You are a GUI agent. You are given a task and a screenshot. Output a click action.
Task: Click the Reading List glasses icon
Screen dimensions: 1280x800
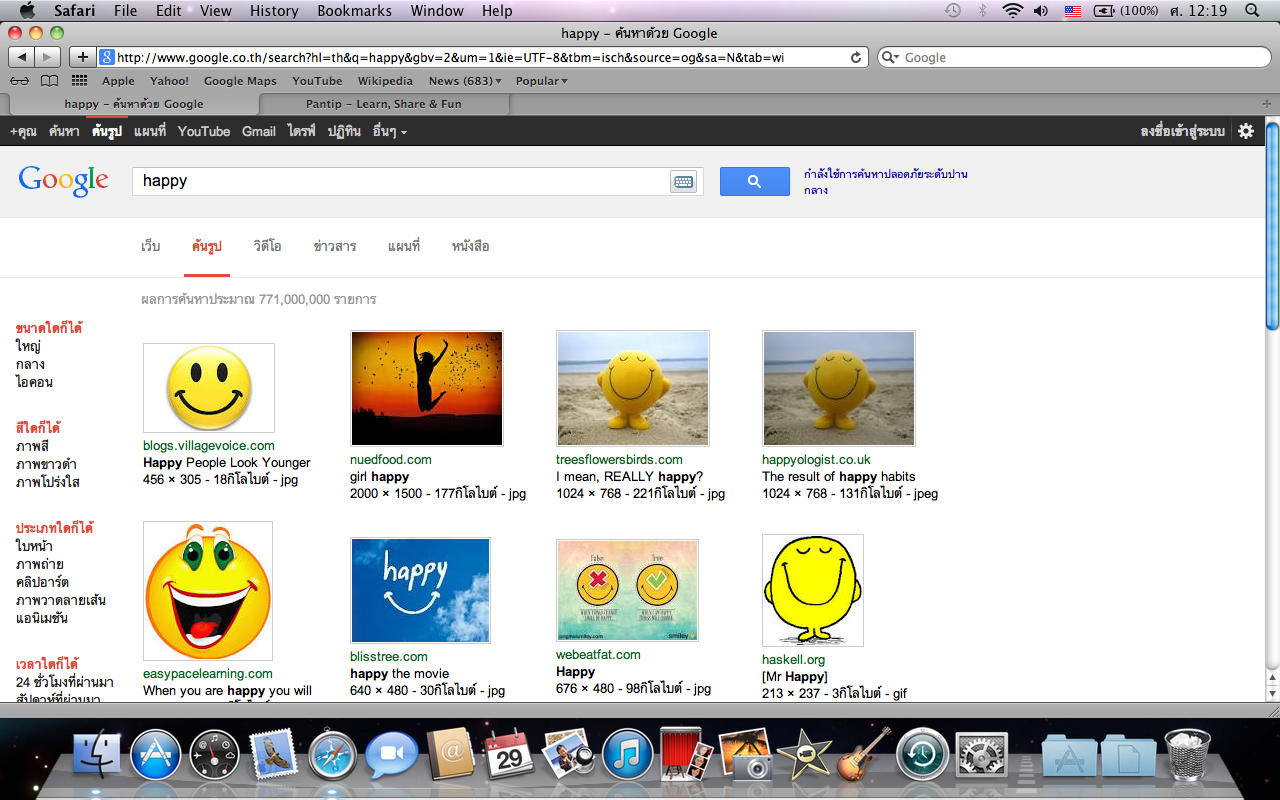[19, 81]
